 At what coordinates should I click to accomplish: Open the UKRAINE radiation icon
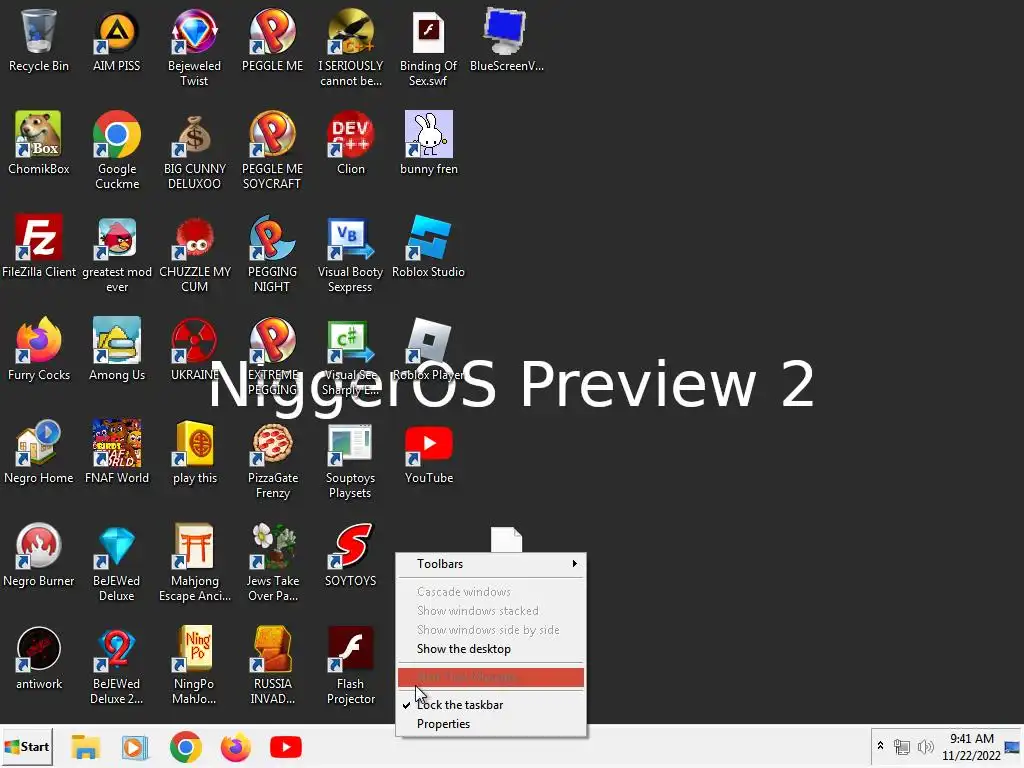(194, 349)
